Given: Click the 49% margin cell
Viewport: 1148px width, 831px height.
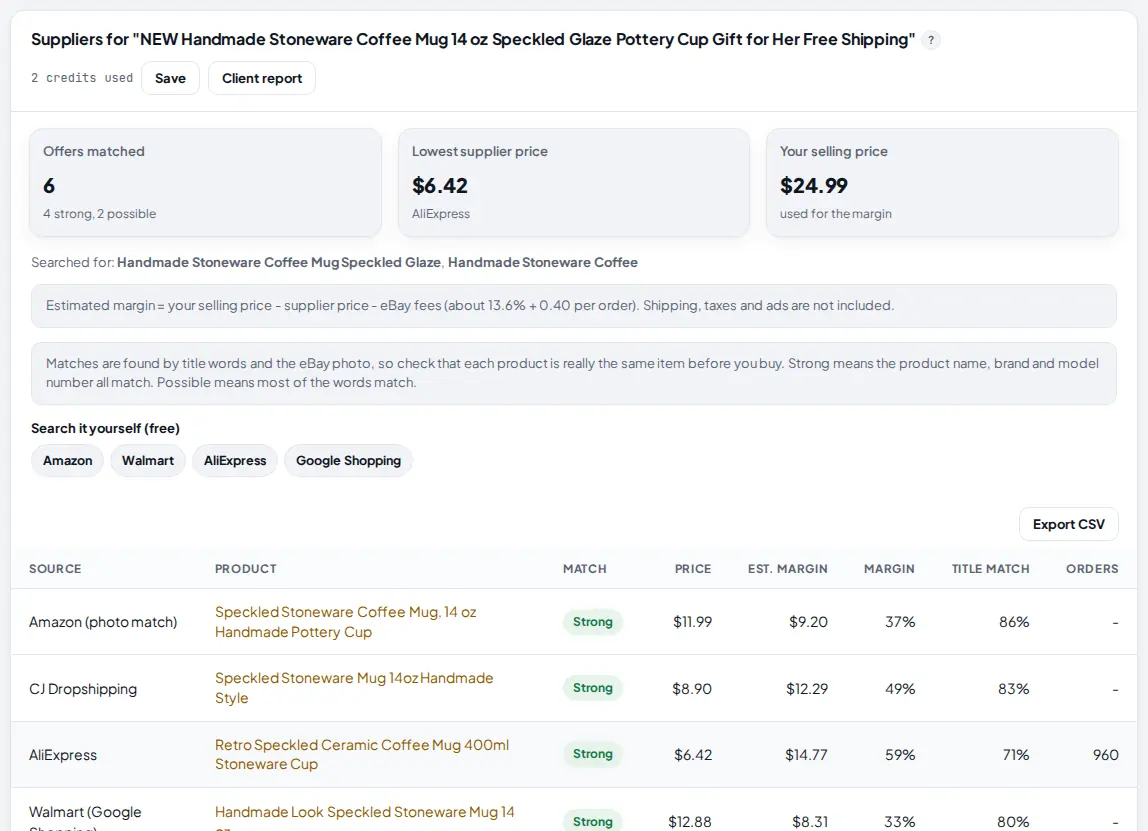Looking at the screenshot, I should point(900,689).
